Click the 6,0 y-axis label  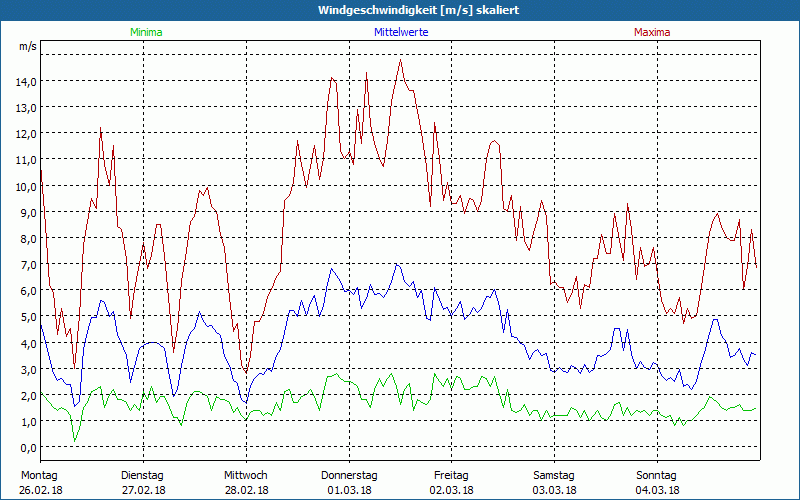coord(29,291)
